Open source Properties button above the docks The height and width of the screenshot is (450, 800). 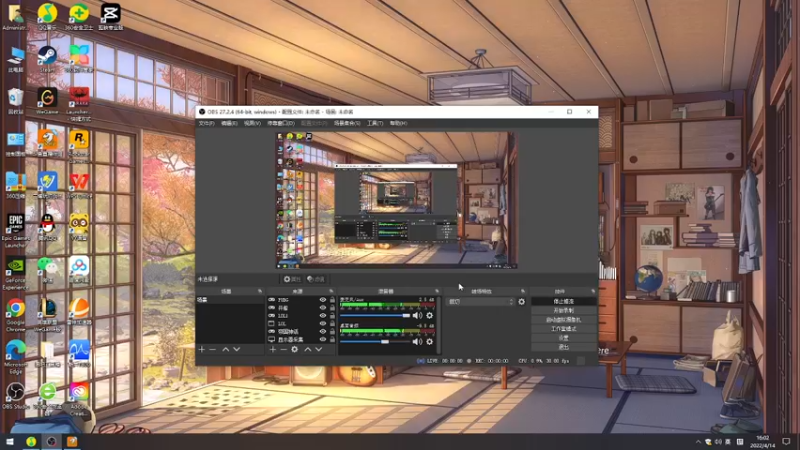pyautogui.click(x=292, y=279)
